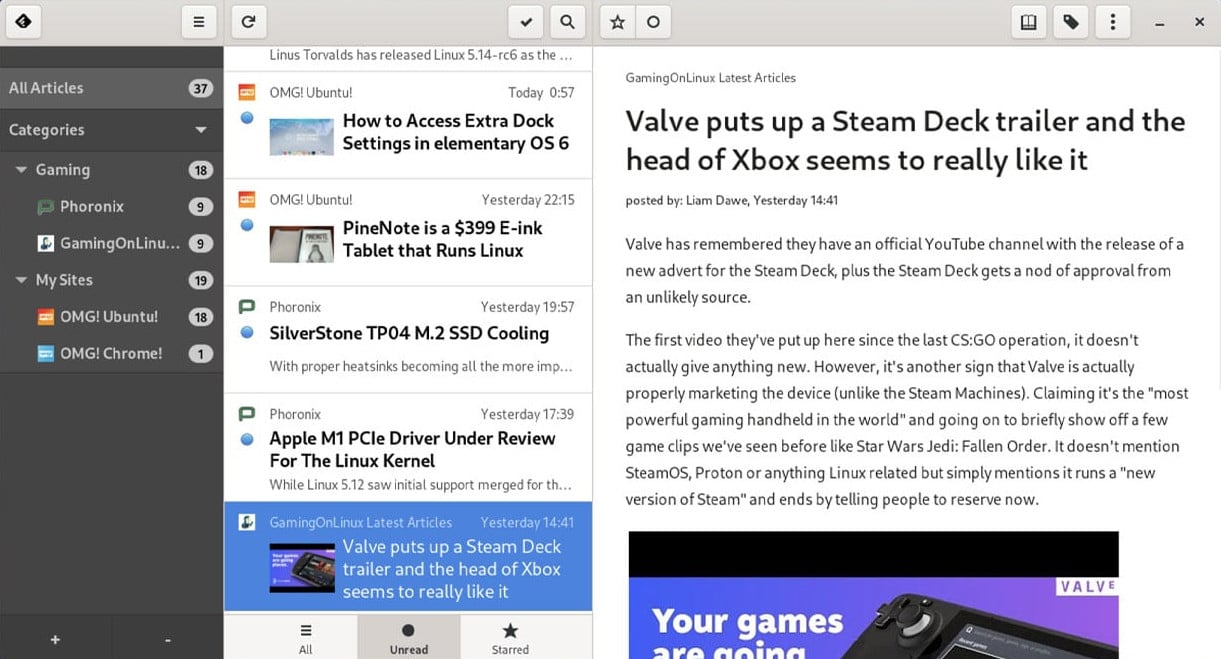Open article search magnifier button

click(567, 21)
